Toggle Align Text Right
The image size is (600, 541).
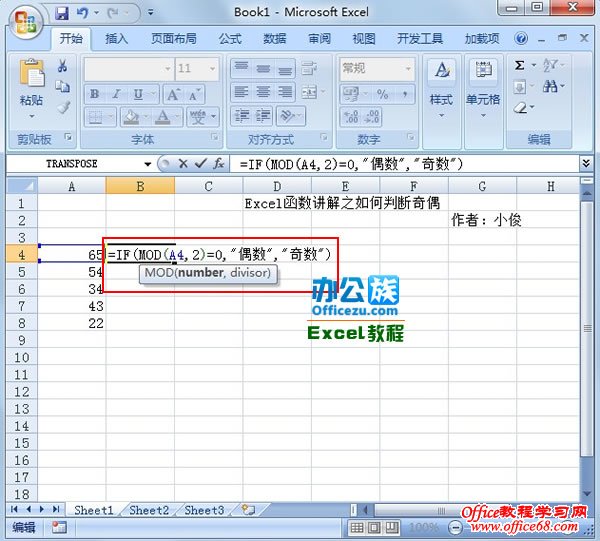(285, 92)
